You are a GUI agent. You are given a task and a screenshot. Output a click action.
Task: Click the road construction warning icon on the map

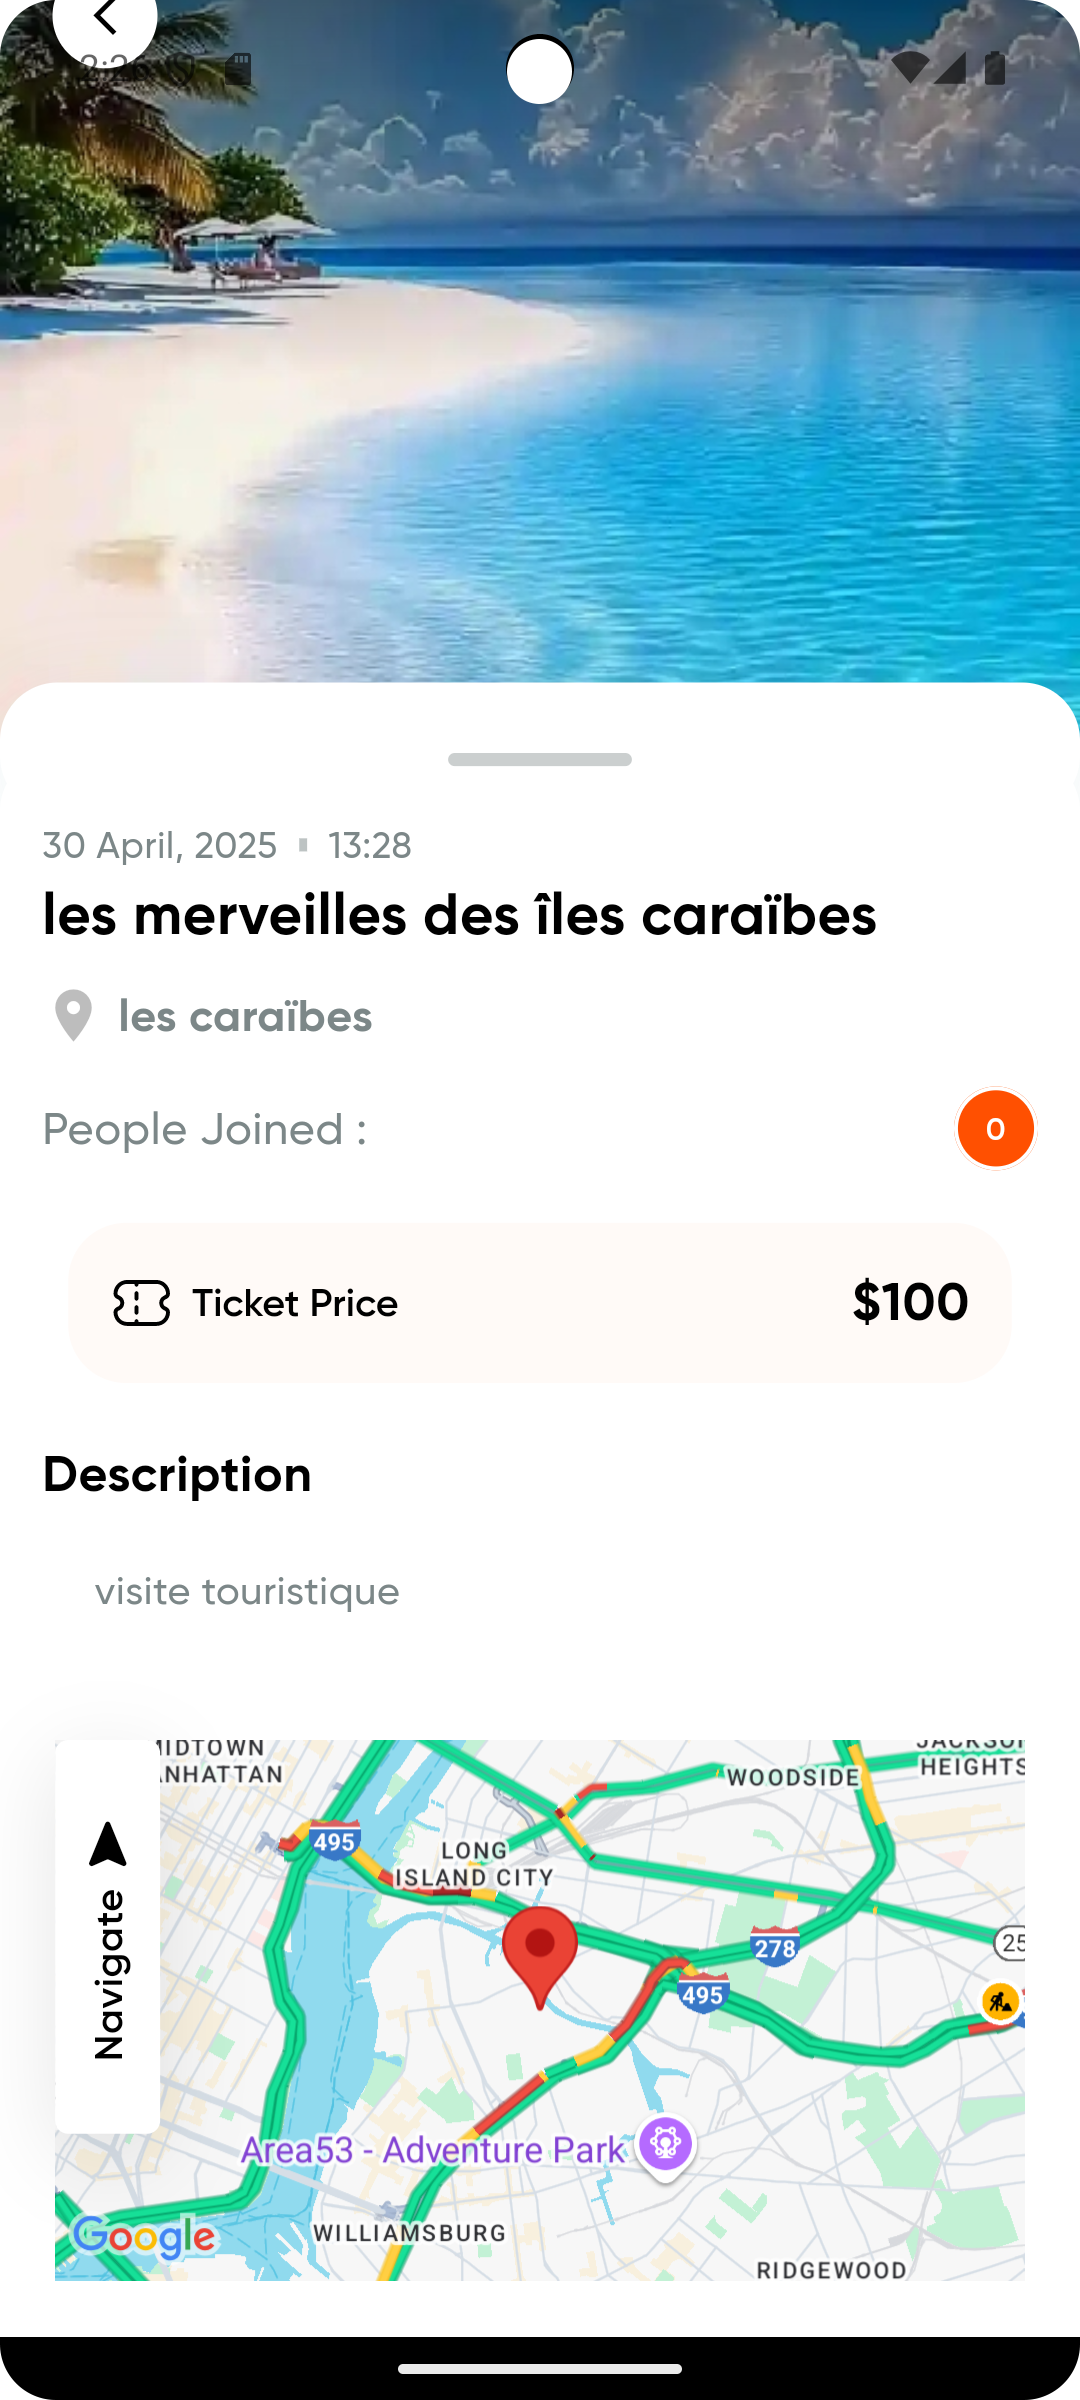coord(1000,2002)
